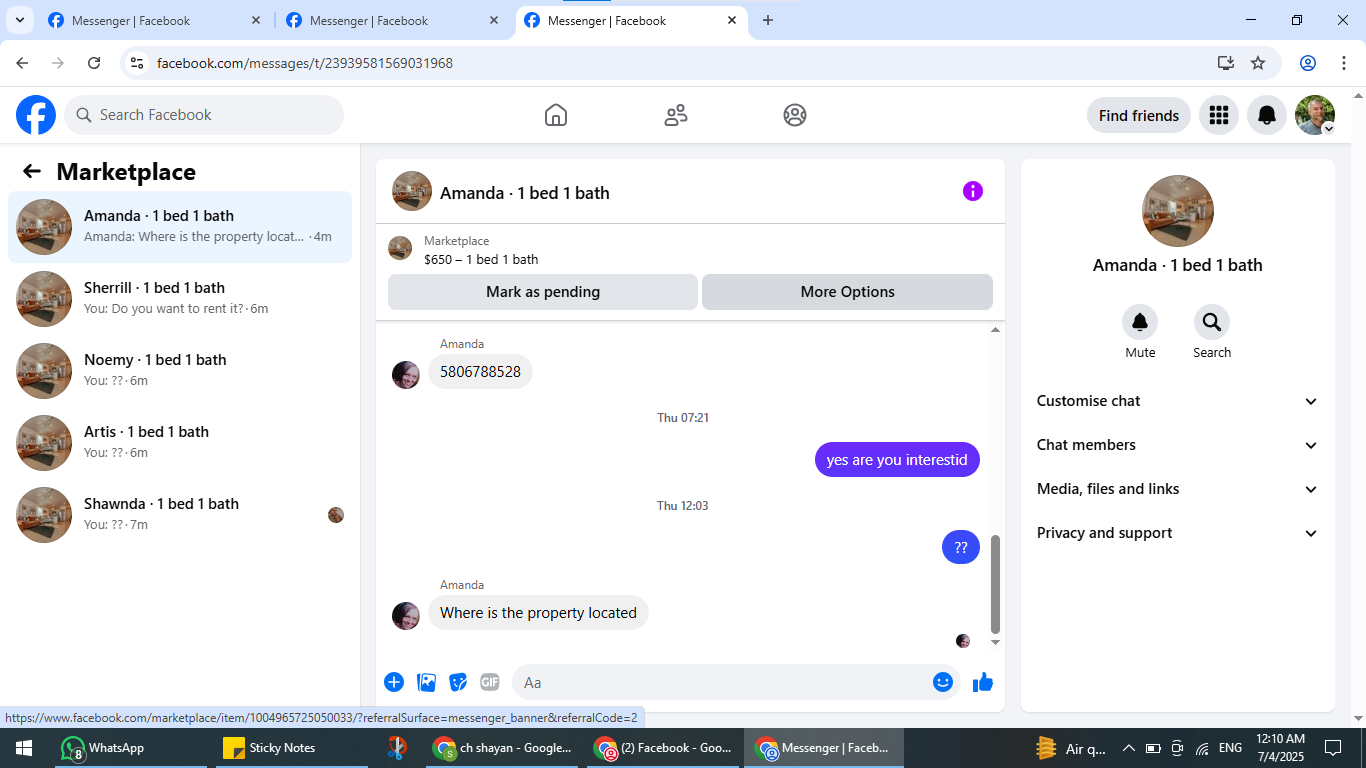Show hidden system tray icons
Image resolution: width=1366 pixels, height=768 pixels.
click(1128, 748)
